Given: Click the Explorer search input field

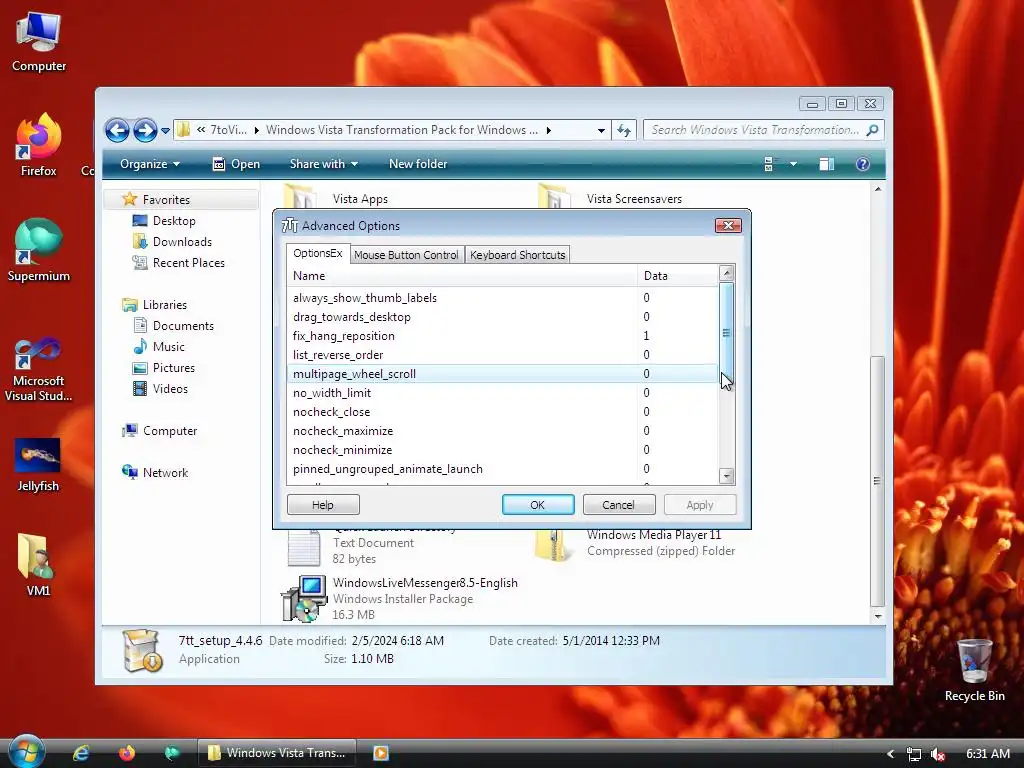Looking at the screenshot, I should tap(755, 130).
